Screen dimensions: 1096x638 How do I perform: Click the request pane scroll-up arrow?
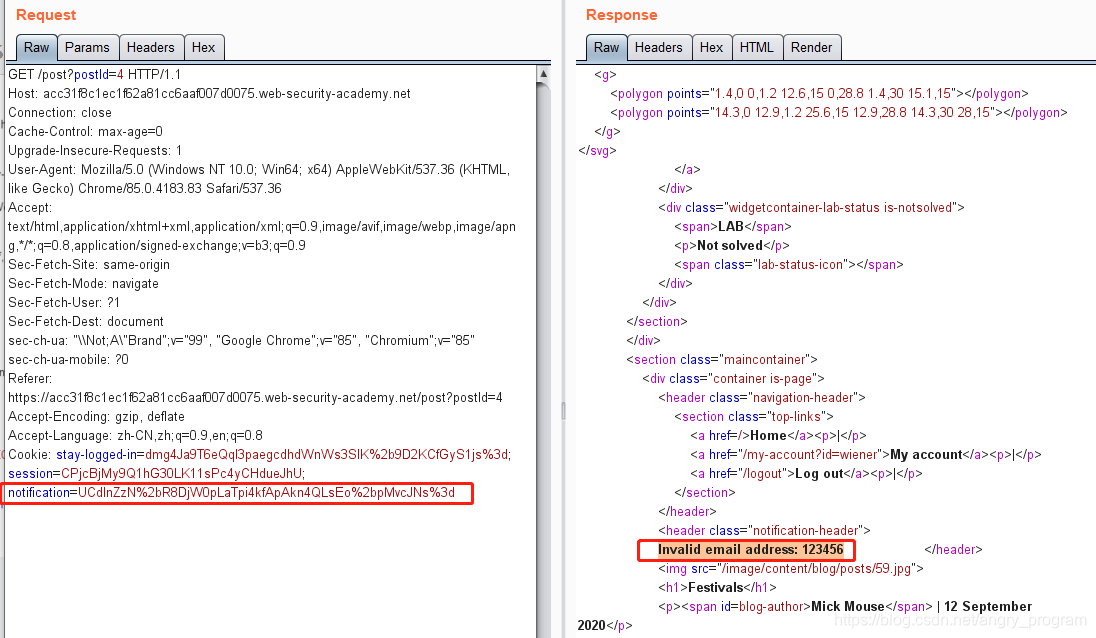point(543,73)
